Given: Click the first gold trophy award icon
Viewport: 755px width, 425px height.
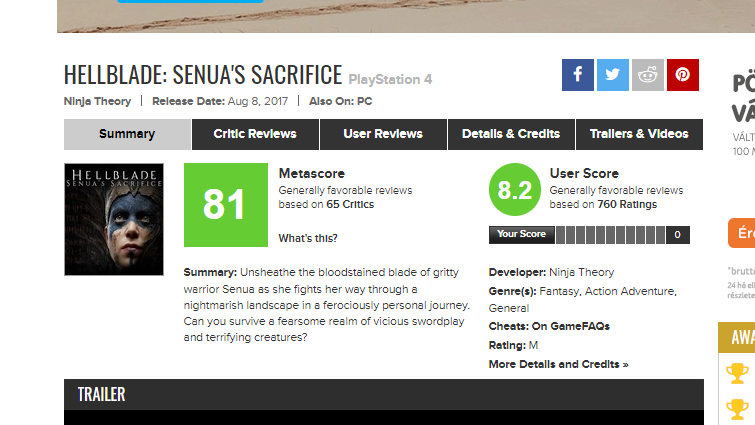Looking at the screenshot, I should point(737,373).
